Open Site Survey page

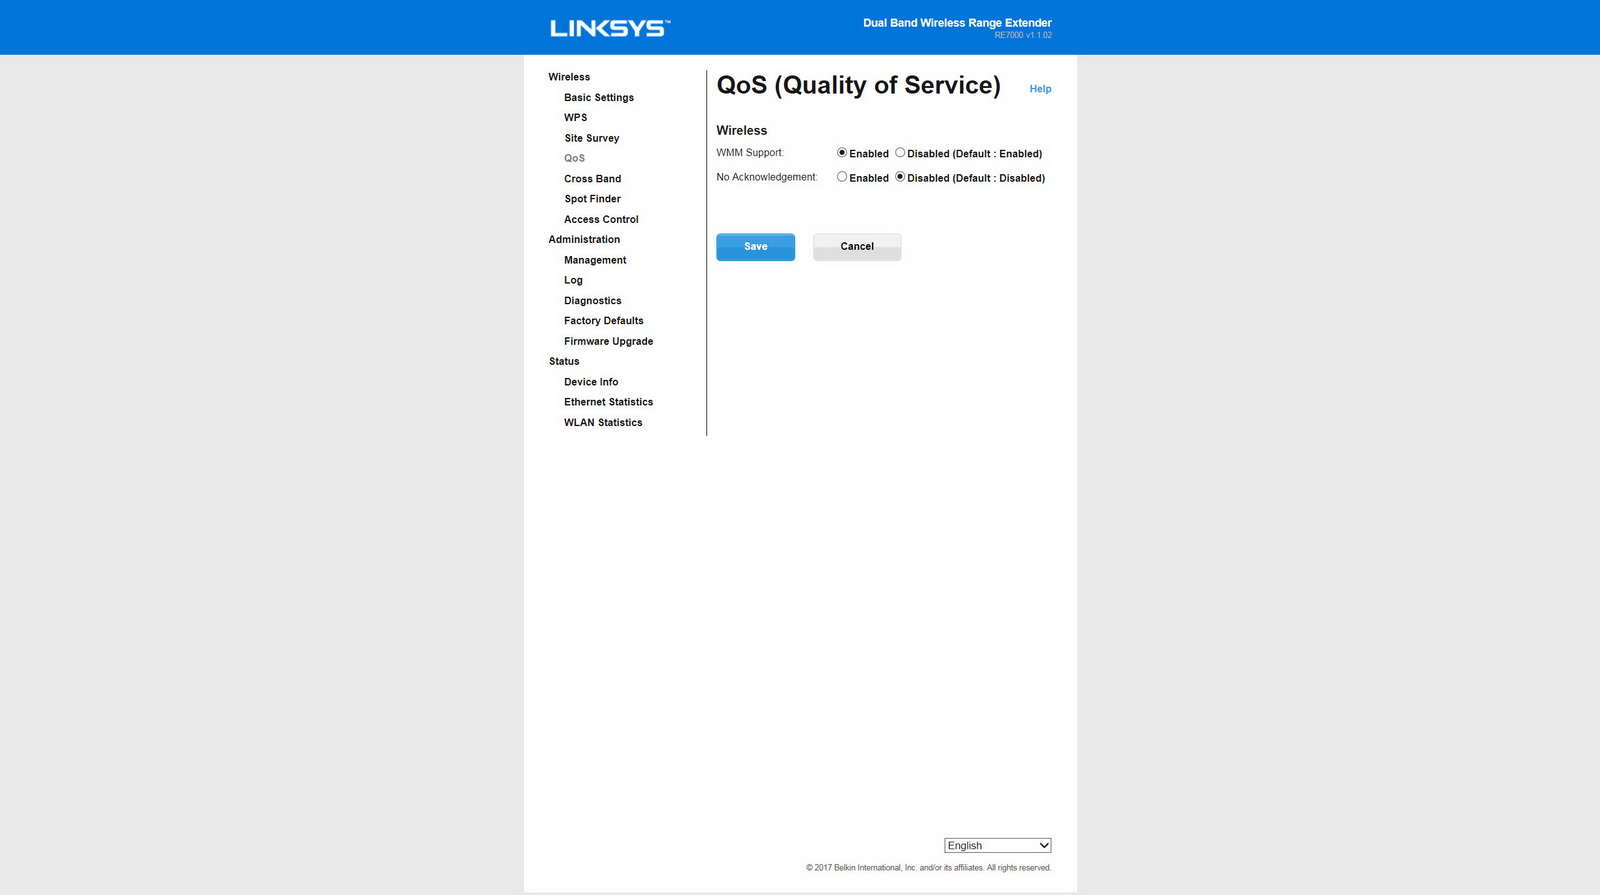coord(592,138)
